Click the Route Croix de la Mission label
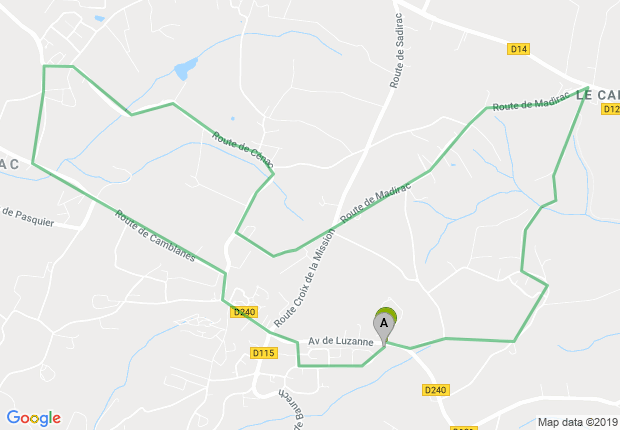 (x=304, y=278)
